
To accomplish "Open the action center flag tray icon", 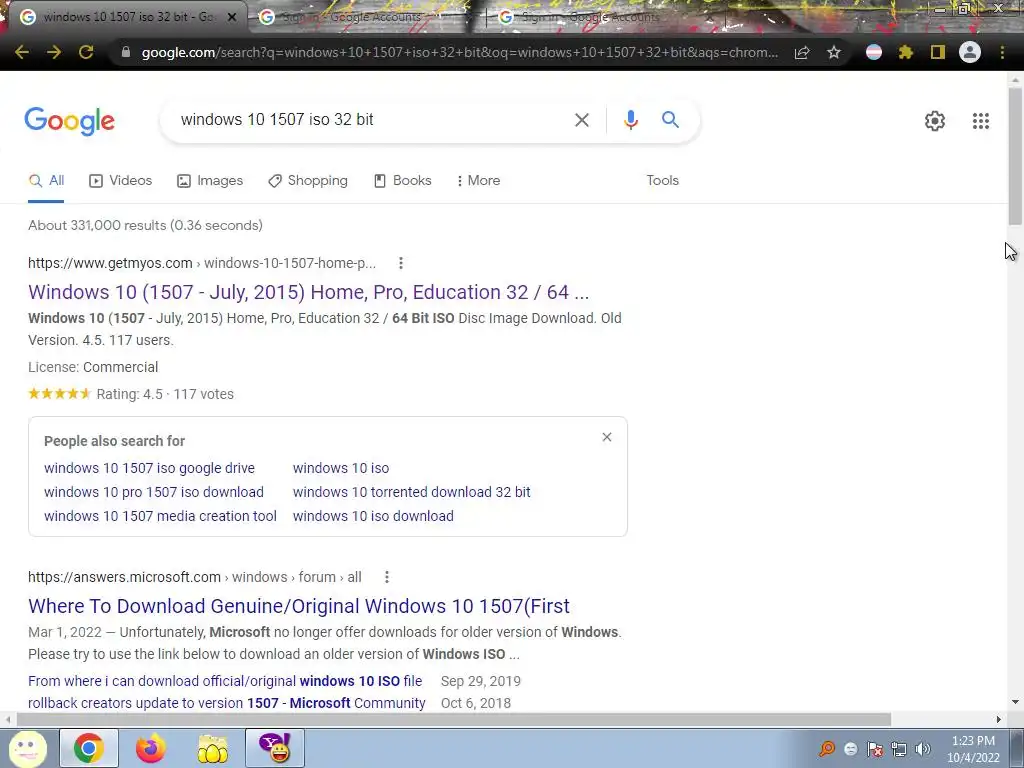I will pos(874,749).
